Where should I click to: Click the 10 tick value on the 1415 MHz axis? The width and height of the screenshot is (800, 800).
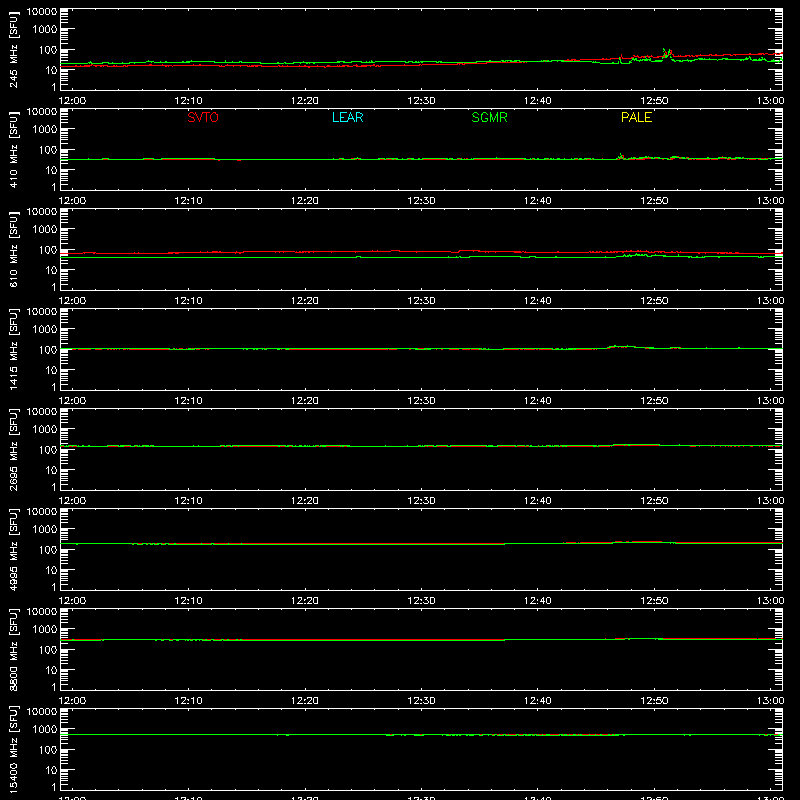(x=51, y=370)
